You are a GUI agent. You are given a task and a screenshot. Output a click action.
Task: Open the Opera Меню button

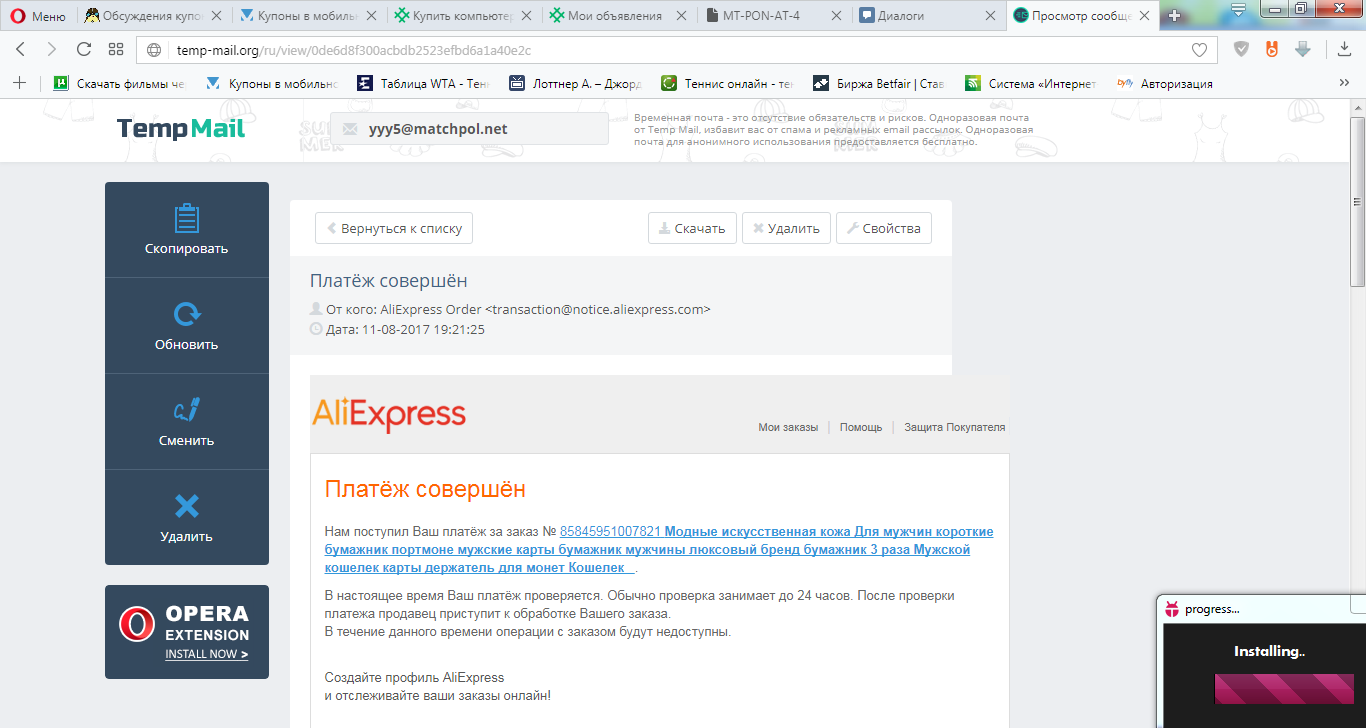pos(37,16)
